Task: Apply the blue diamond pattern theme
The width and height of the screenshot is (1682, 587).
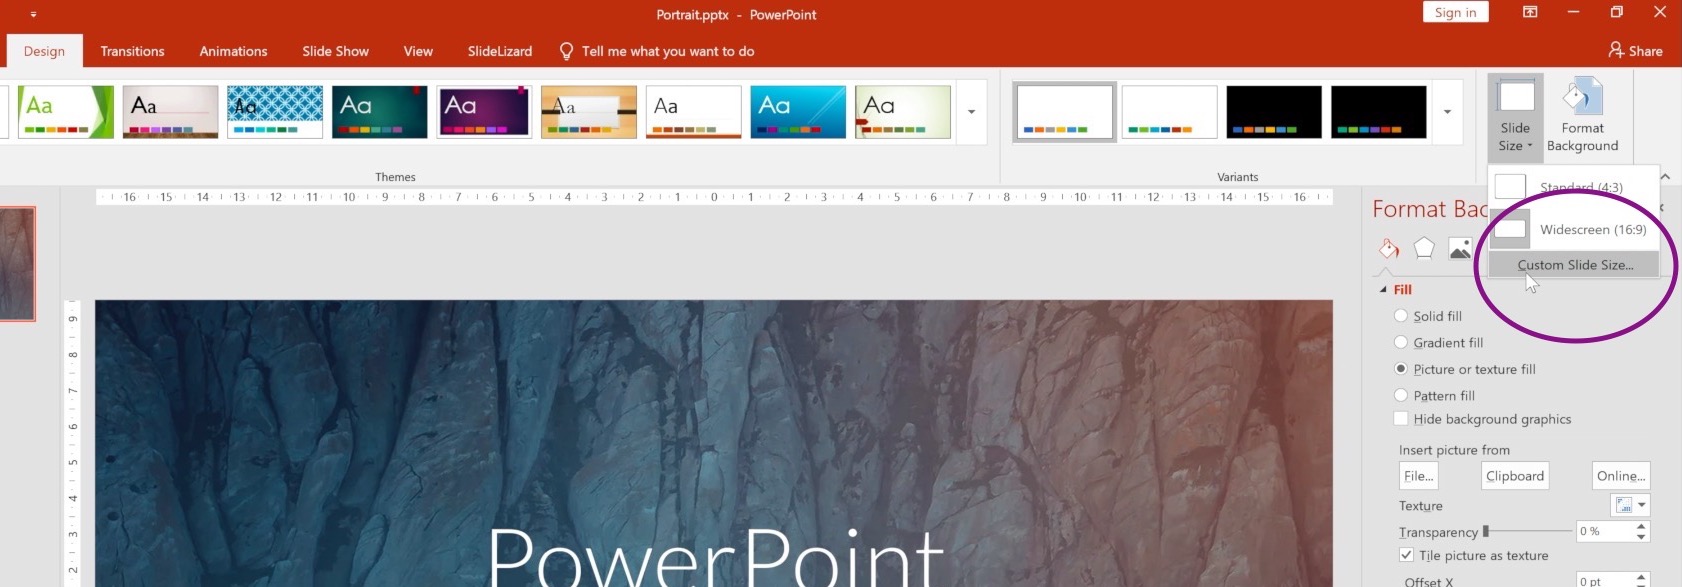Action: click(x=275, y=111)
